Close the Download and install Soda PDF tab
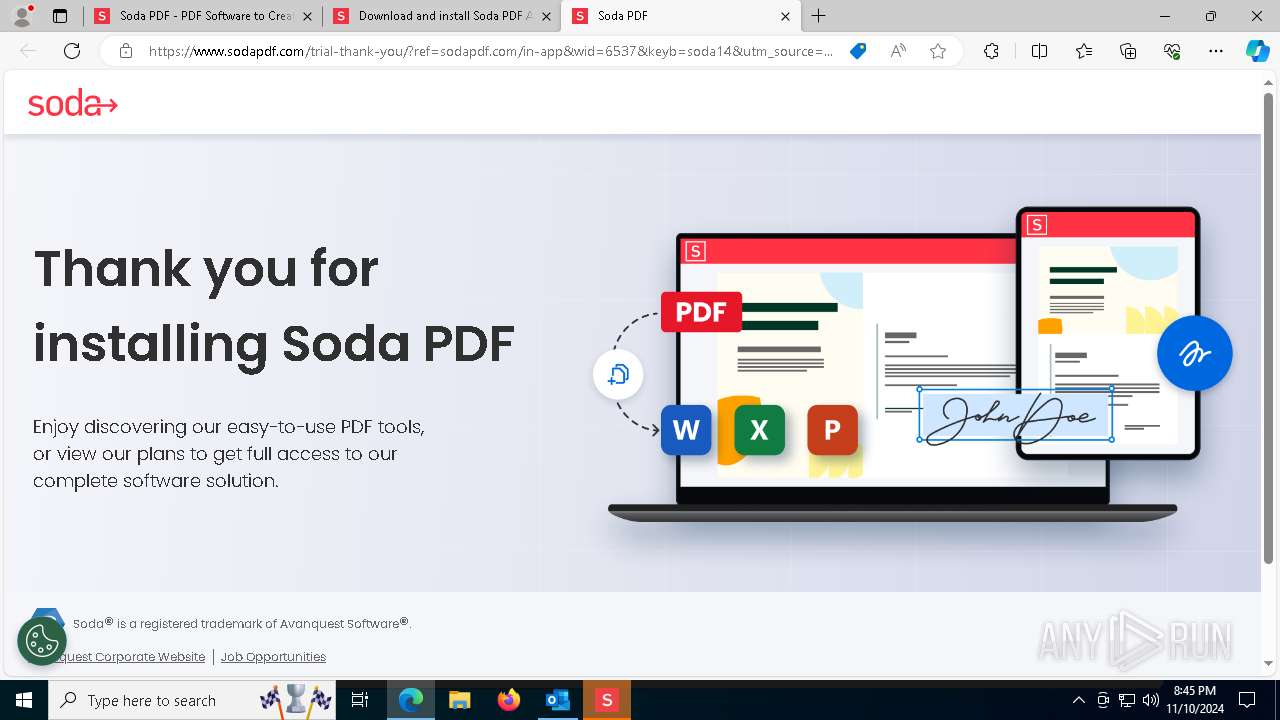The image size is (1280, 720). point(546,16)
